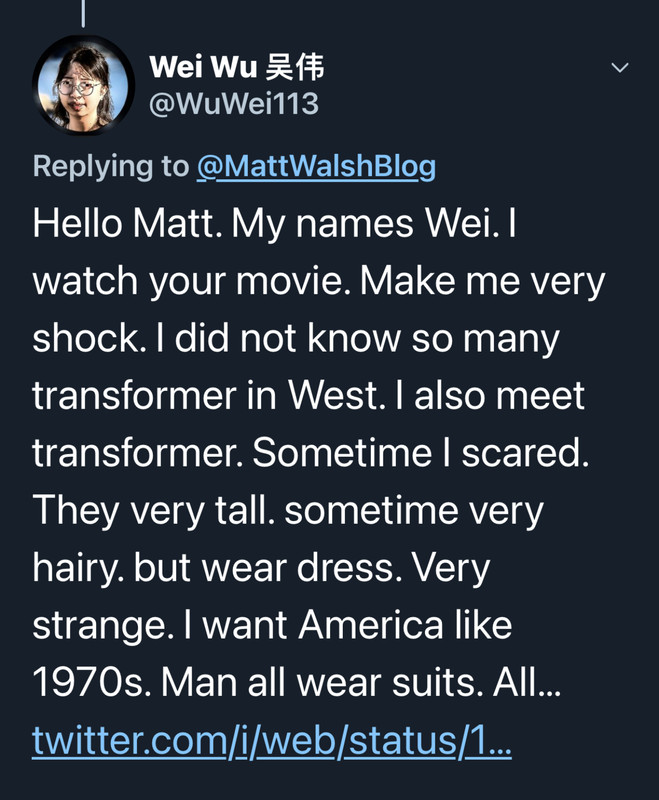This screenshot has height=800, width=659.
Task: Open Wei Wu's profile avatar picture
Action: [x=83, y=85]
